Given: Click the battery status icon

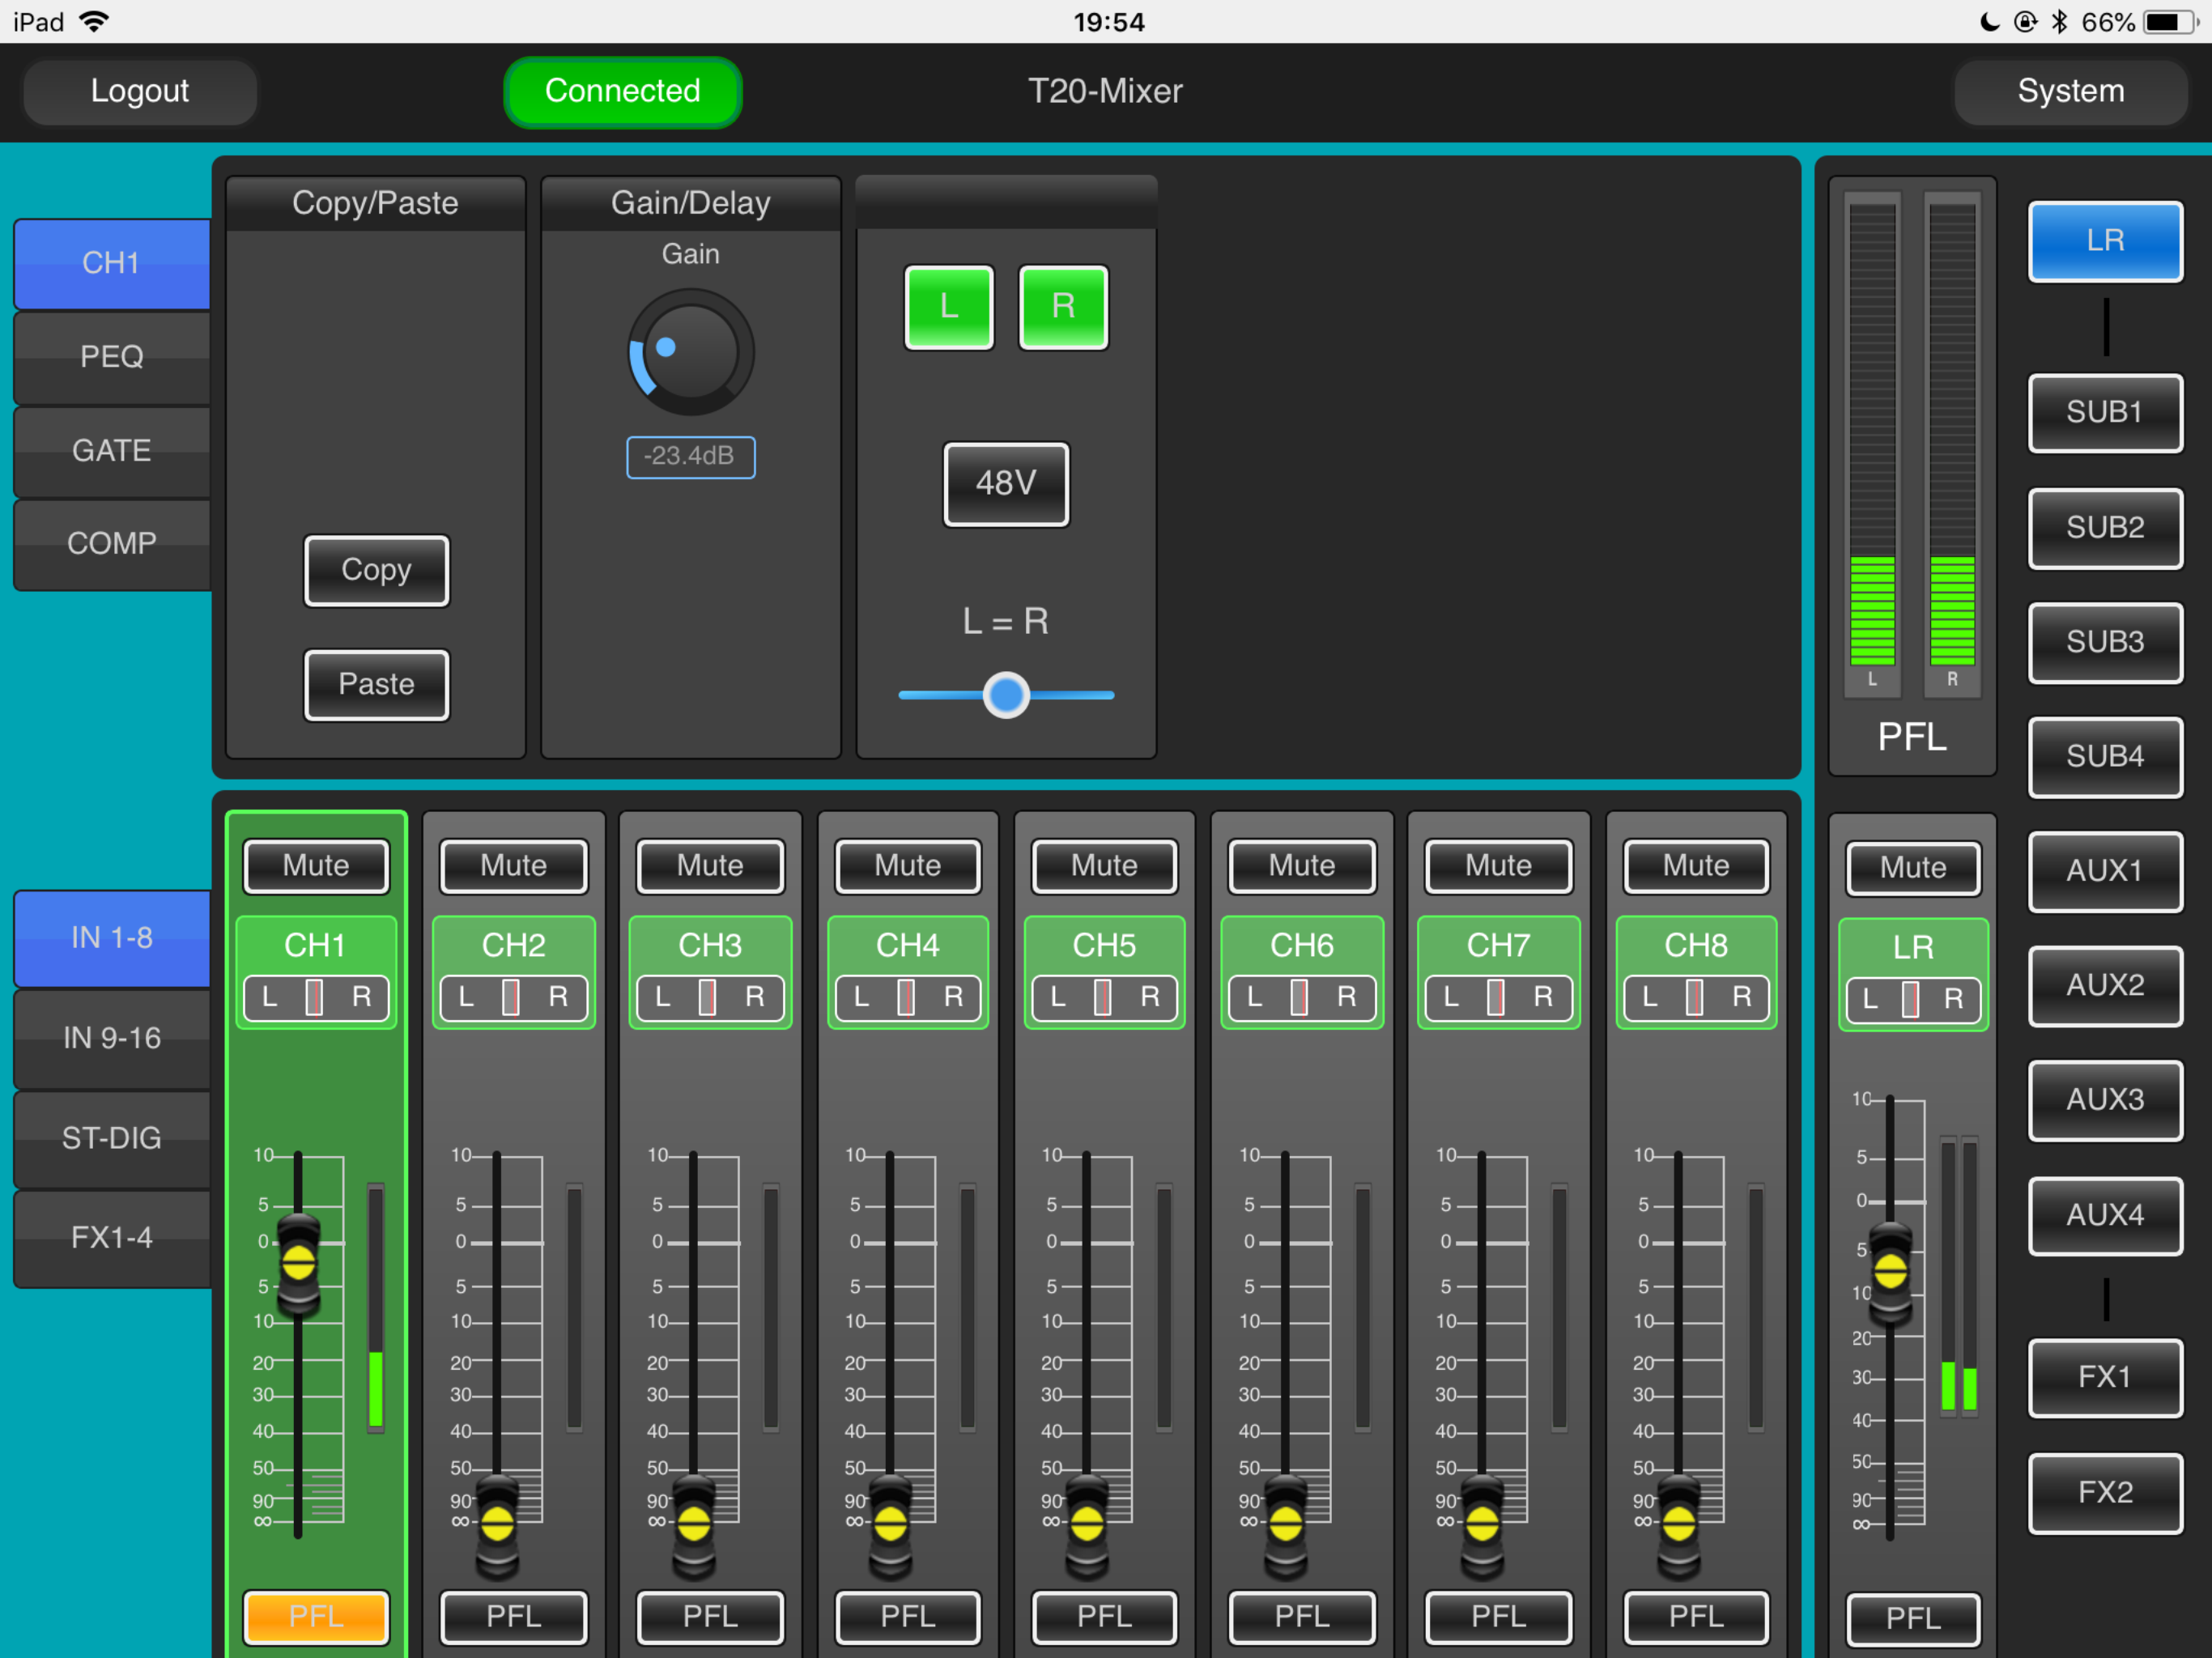Looking at the screenshot, I should 2170,21.
